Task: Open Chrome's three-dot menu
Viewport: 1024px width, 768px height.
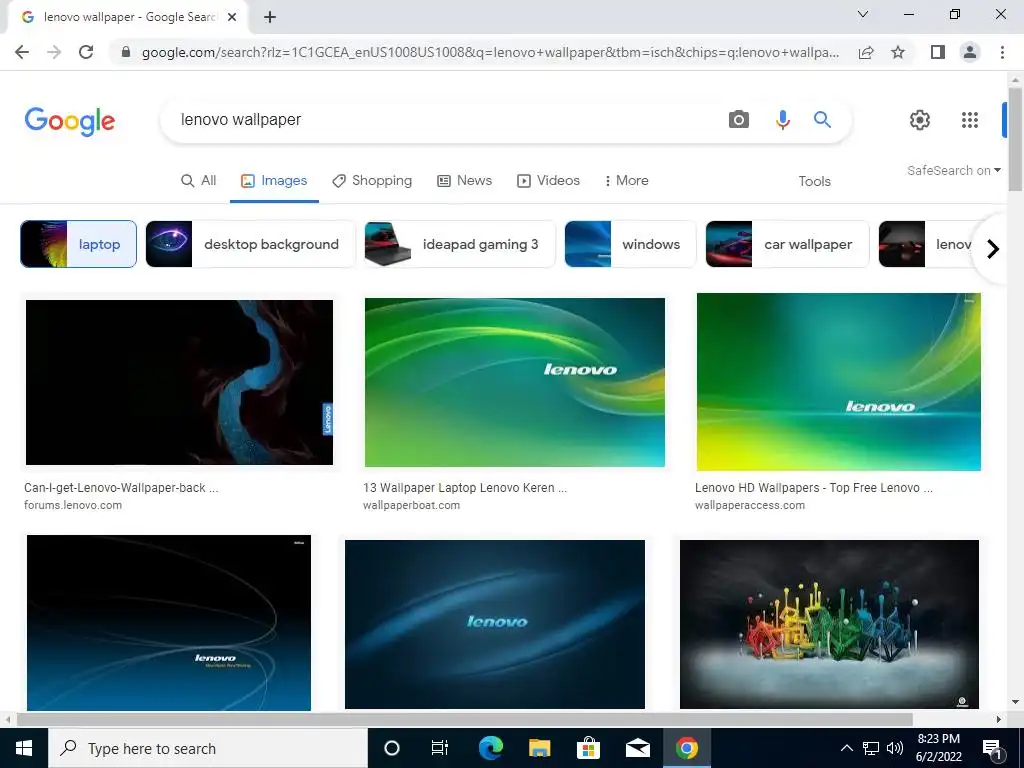Action: (1002, 52)
